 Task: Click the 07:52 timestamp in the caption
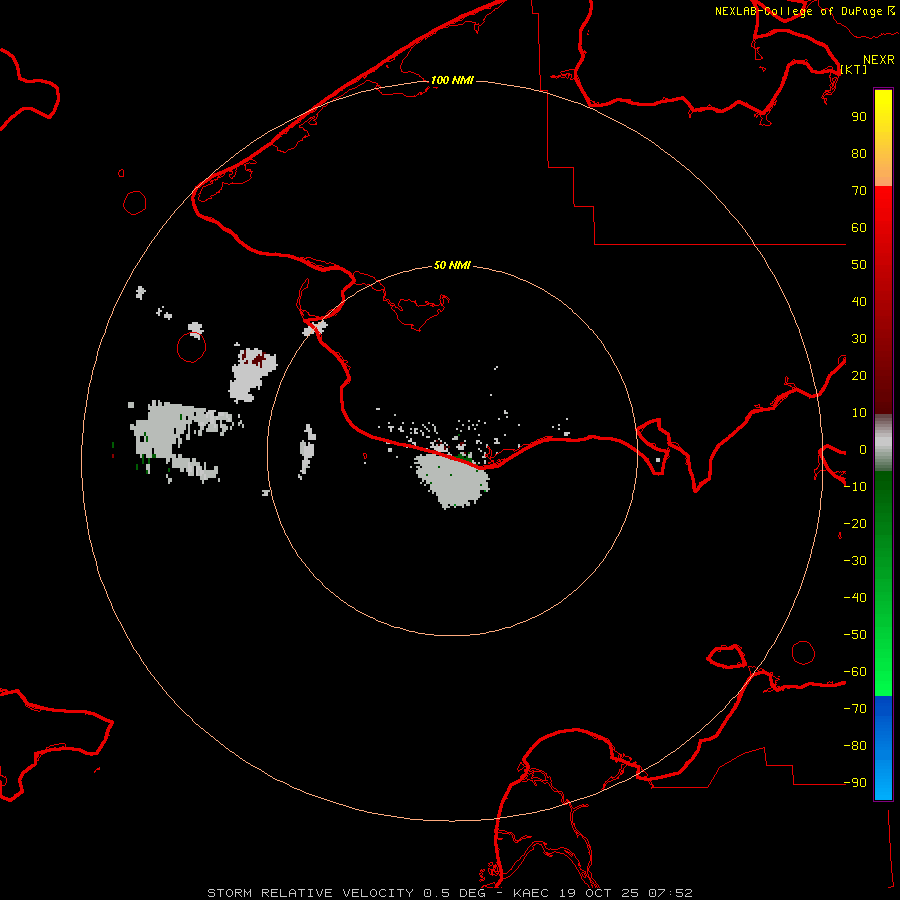coord(670,893)
